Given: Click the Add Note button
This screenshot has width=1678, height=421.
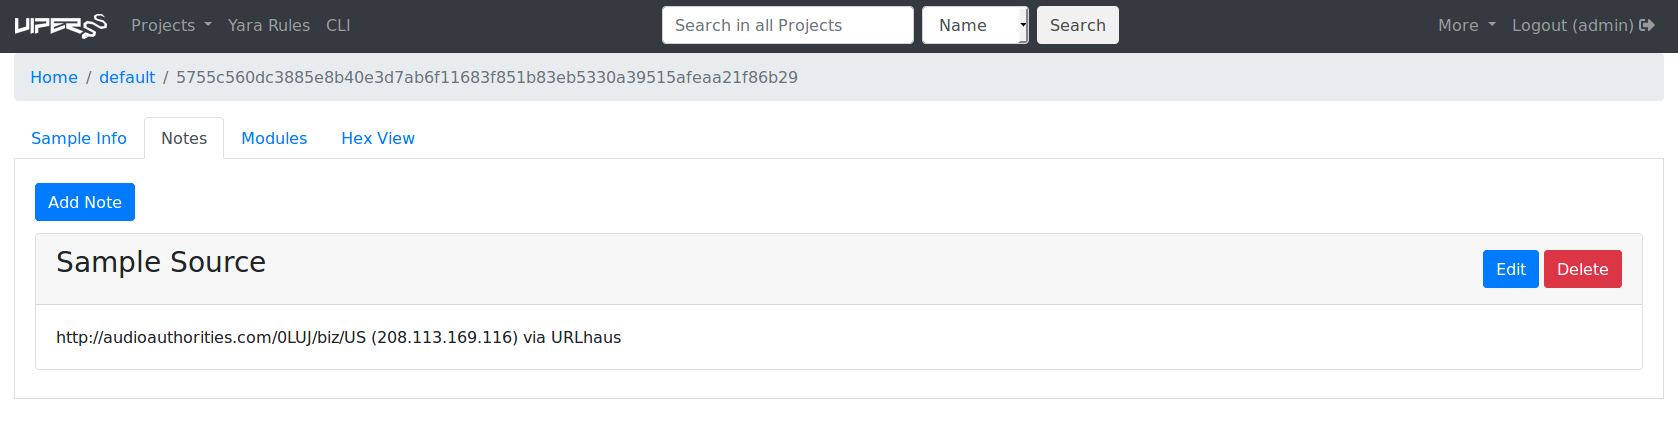Looking at the screenshot, I should pyautogui.click(x=85, y=202).
